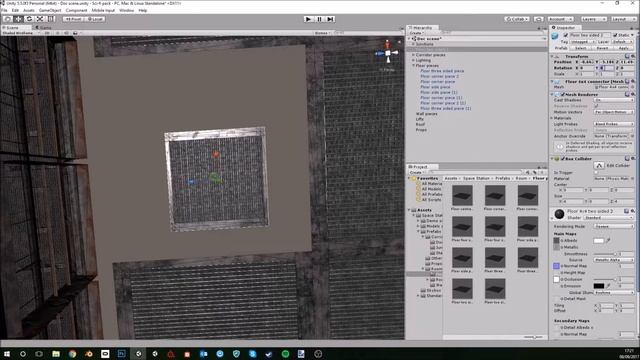Expand the Materials section
The image size is (640, 360).
pos(552,118)
